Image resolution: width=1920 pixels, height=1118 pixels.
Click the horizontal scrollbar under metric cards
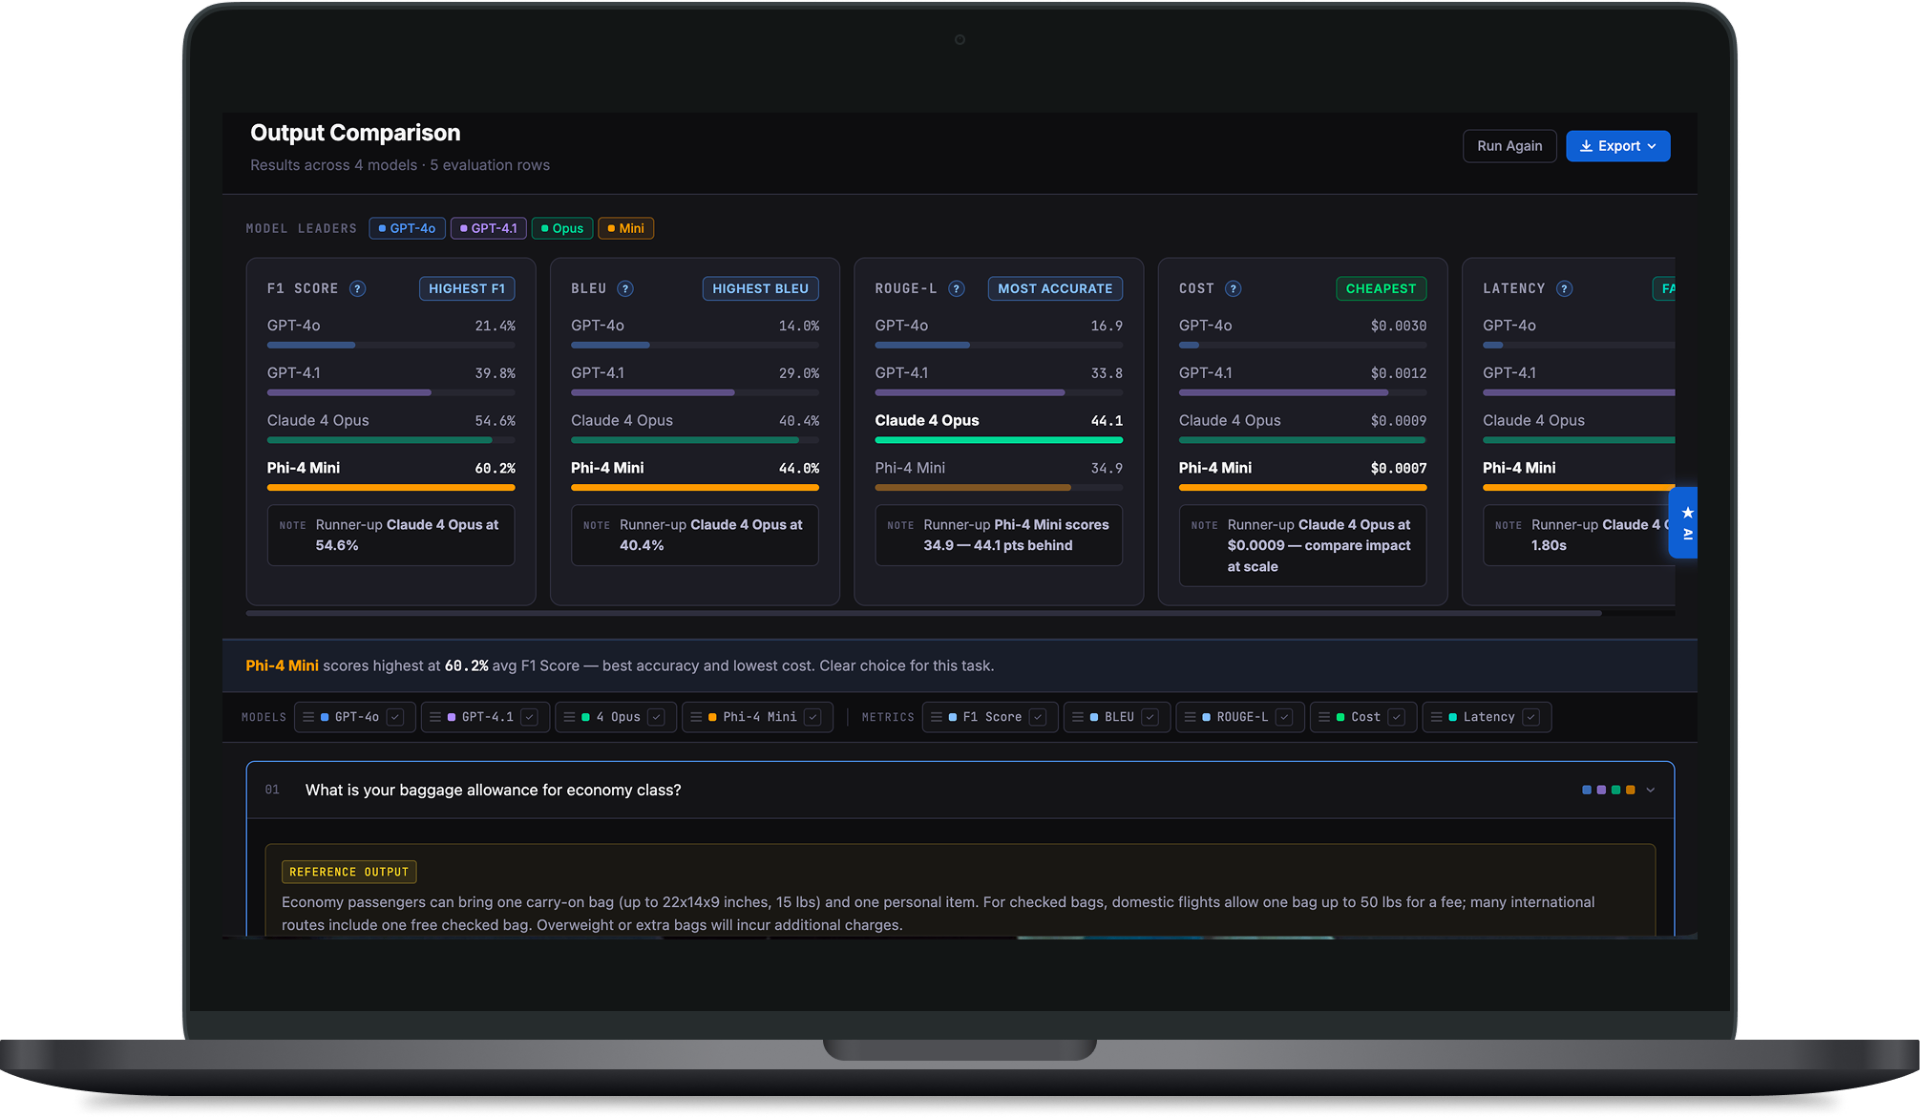tap(923, 613)
